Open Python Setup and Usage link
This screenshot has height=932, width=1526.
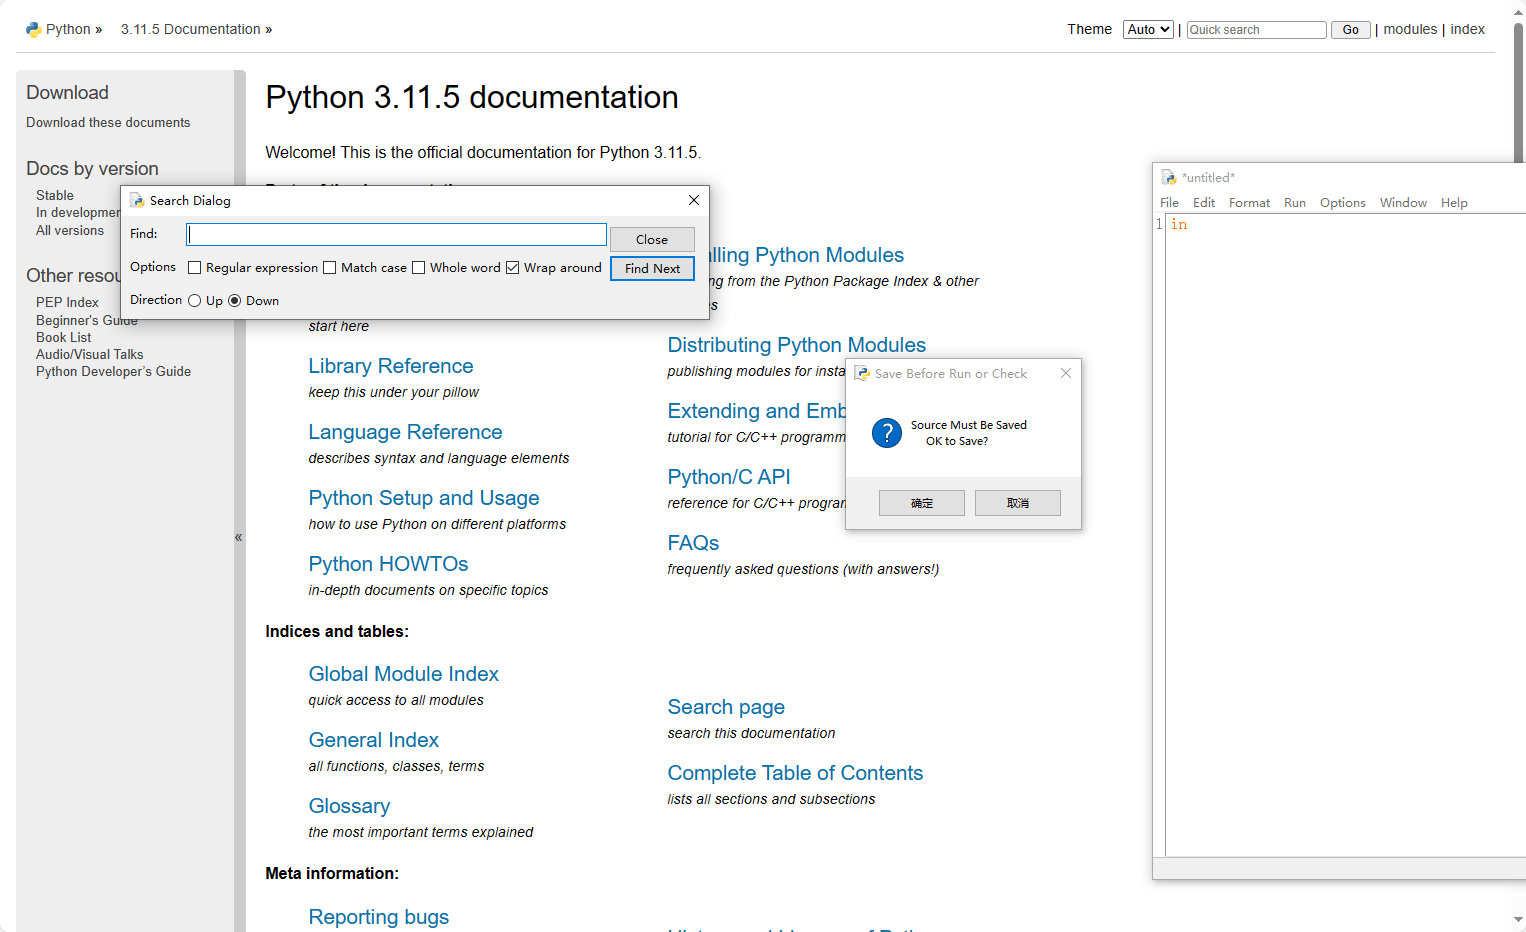[424, 498]
